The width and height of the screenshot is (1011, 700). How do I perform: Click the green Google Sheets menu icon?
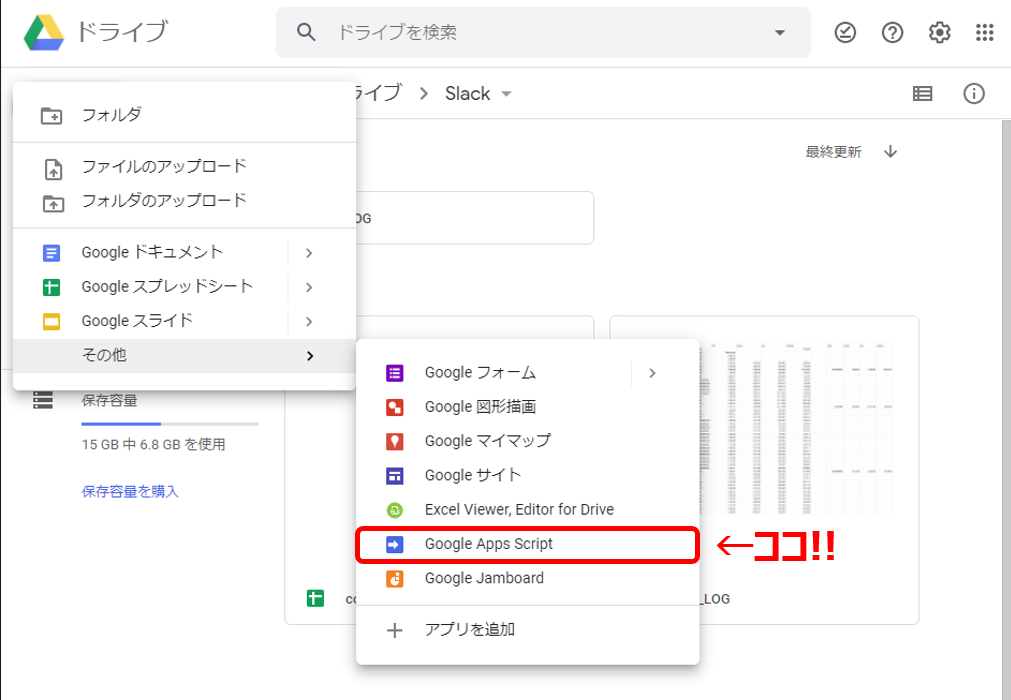52,287
